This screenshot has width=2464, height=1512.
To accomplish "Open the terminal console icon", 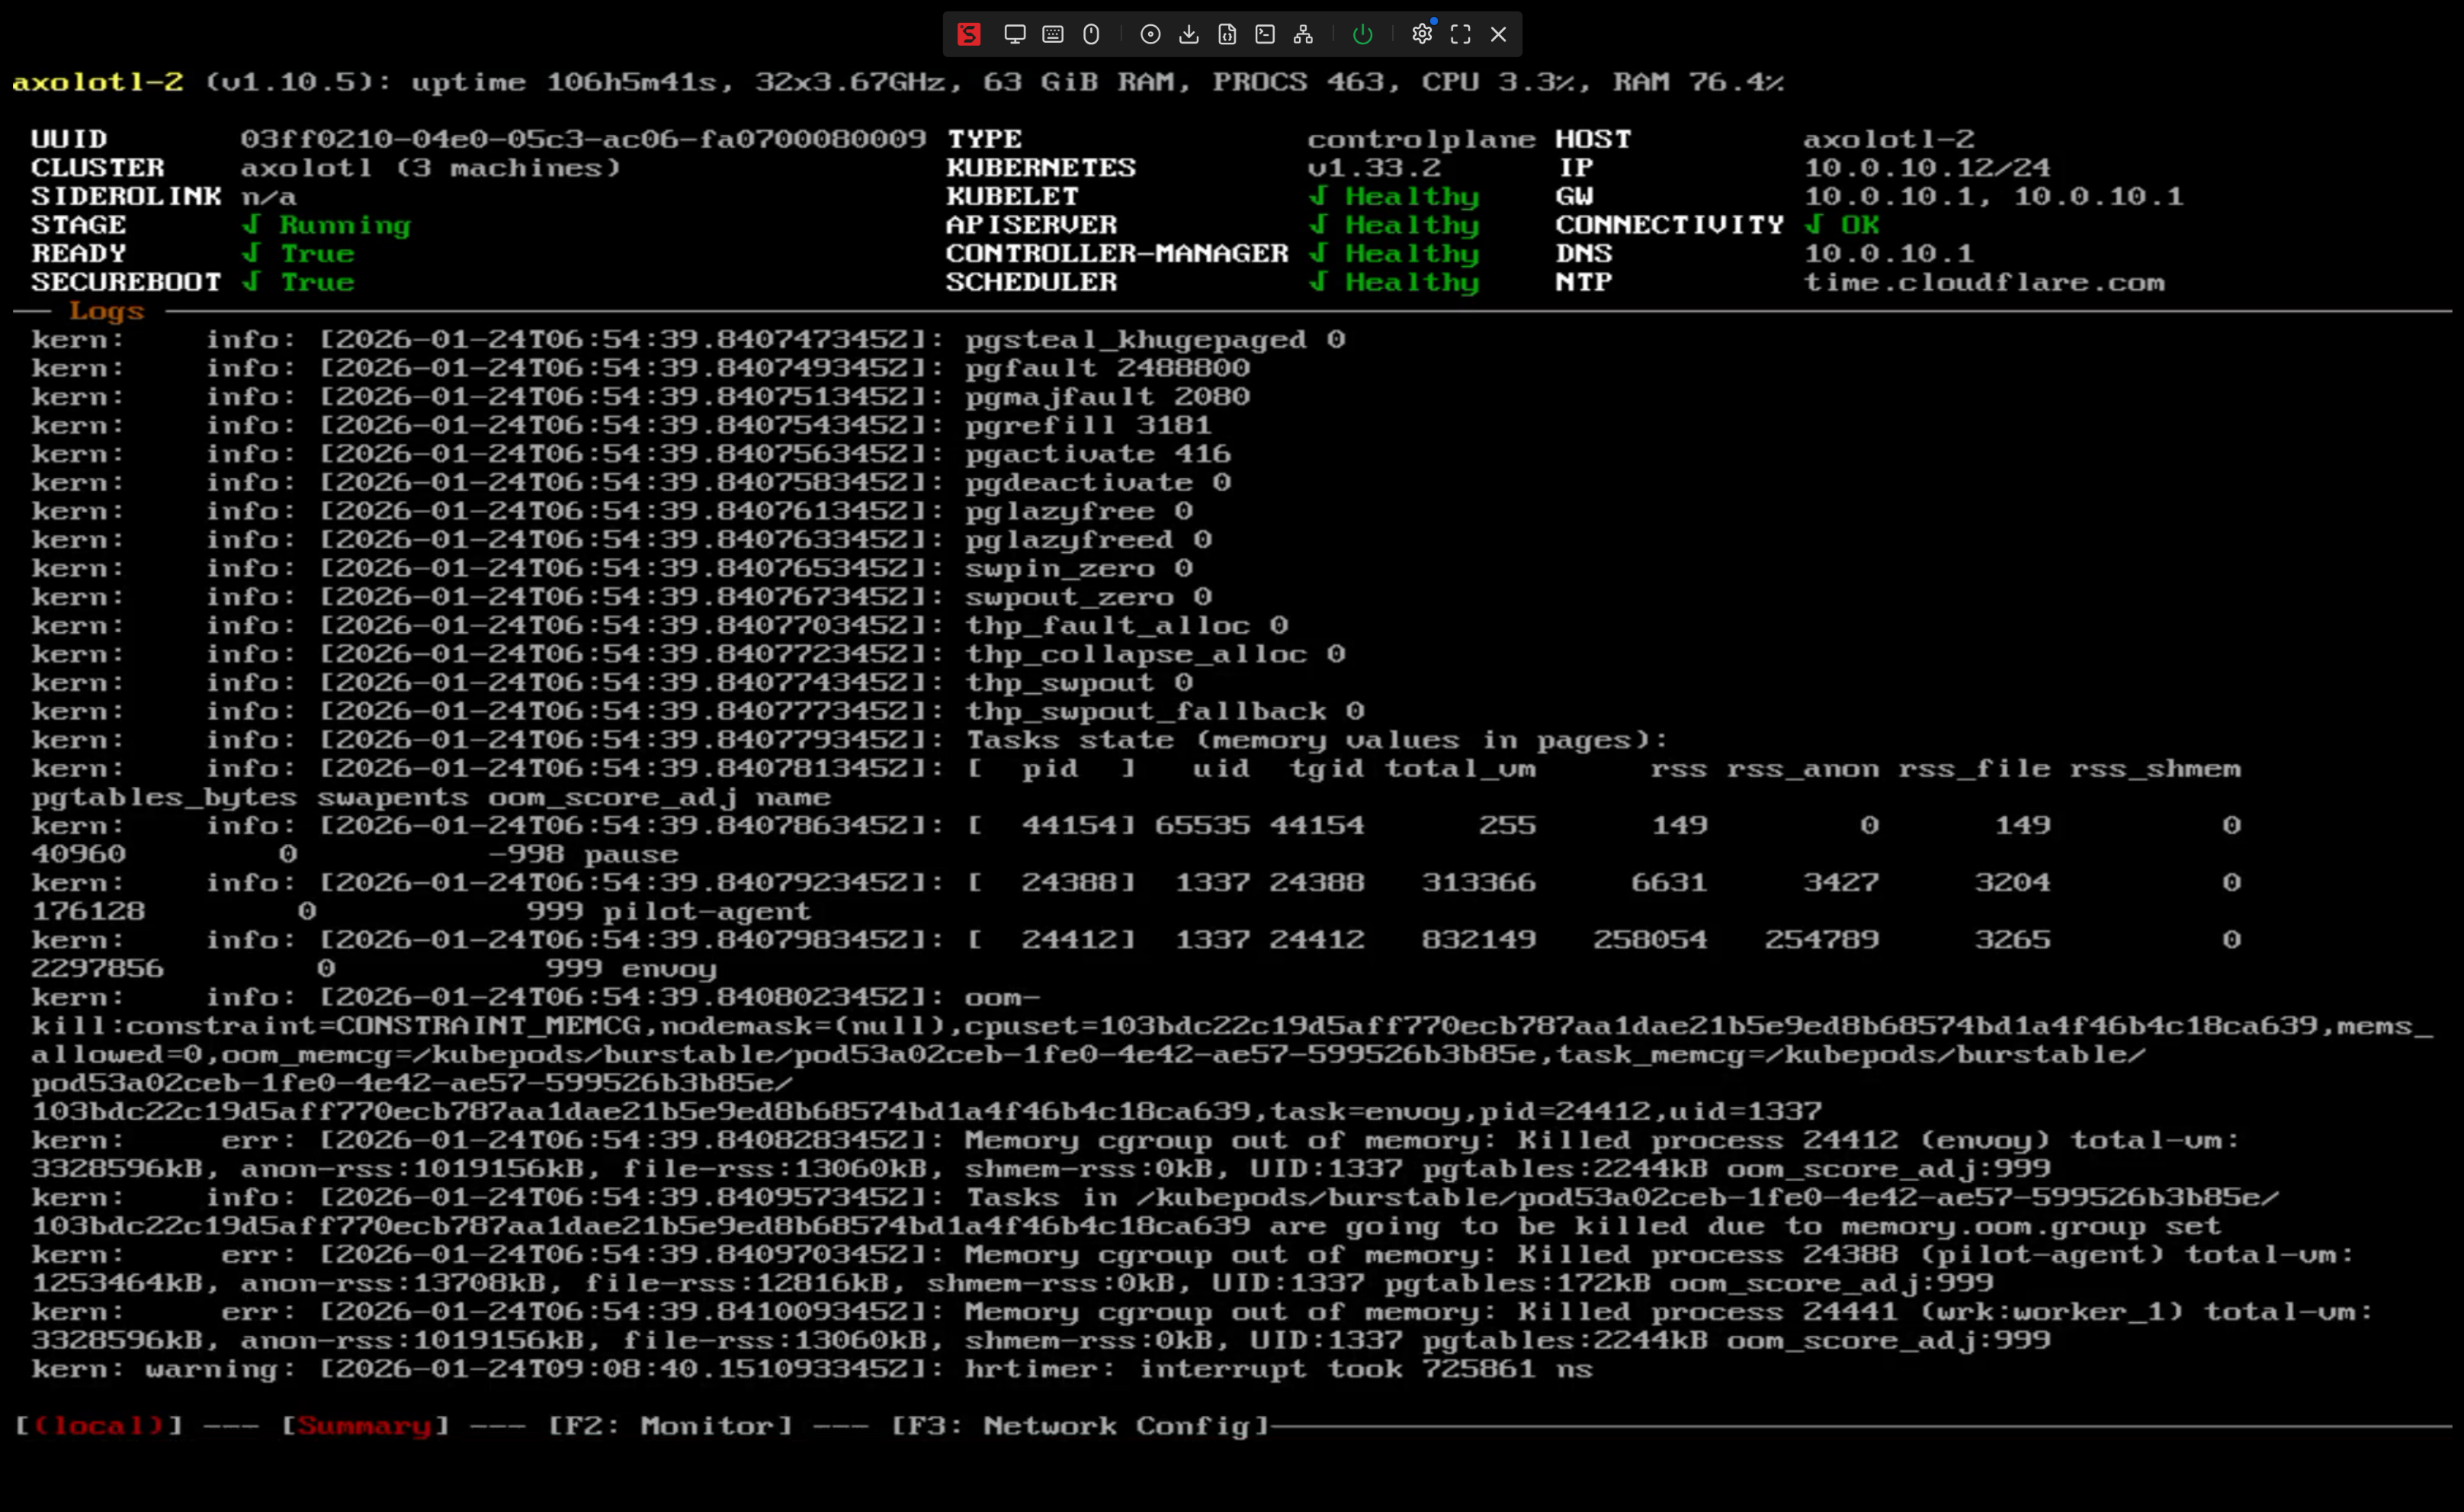I will point(1265,34).
